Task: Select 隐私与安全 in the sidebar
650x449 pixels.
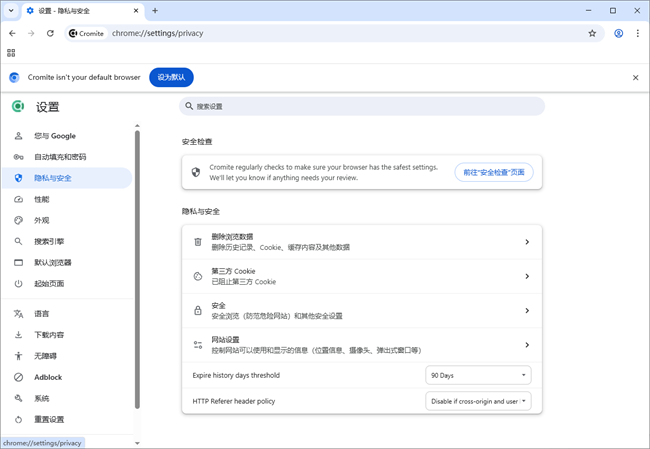Action: pyautogui.click(x=67, y=178)
